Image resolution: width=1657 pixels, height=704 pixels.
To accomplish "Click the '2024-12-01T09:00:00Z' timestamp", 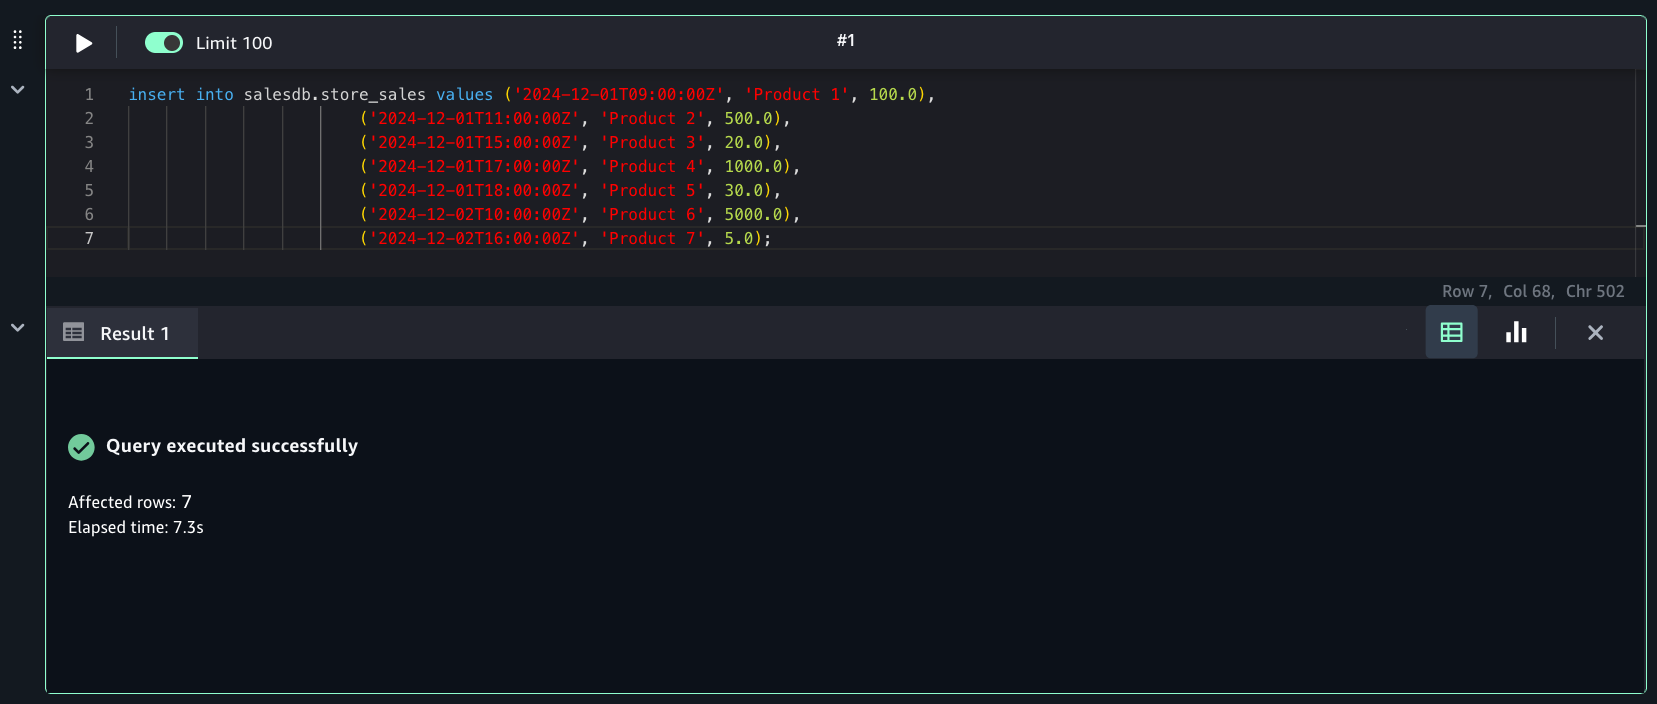I will click(x=619, y=94).
